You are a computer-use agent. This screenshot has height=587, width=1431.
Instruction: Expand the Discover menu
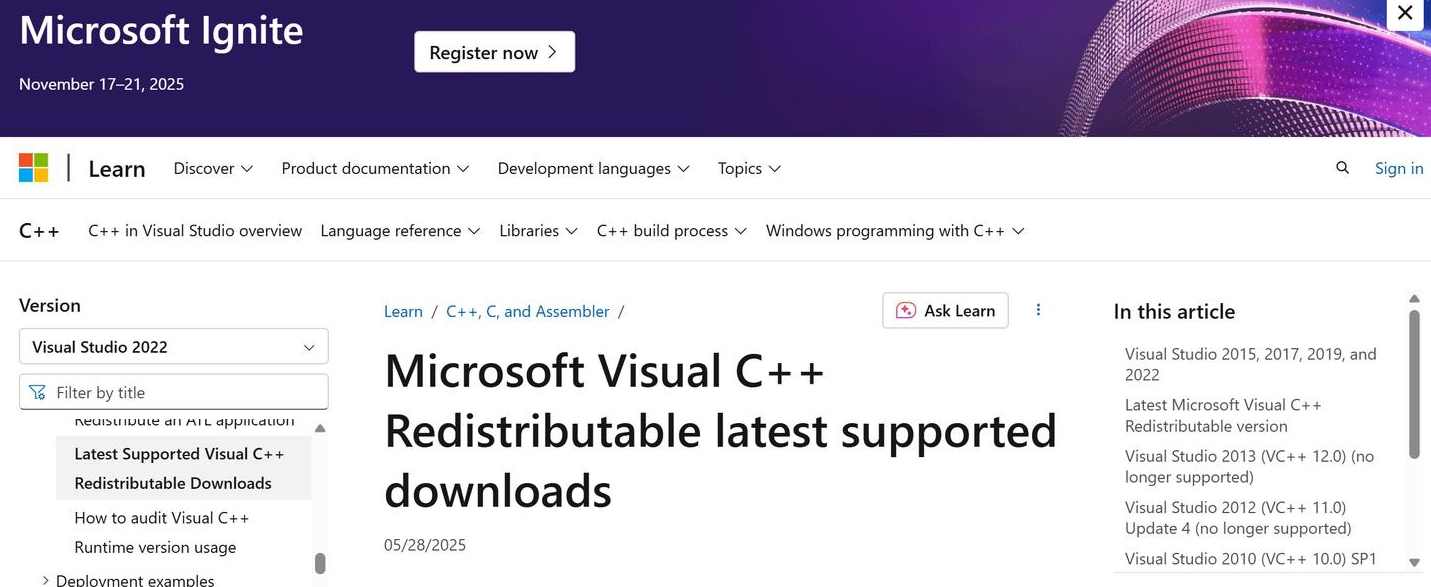[x=213, y=168]
